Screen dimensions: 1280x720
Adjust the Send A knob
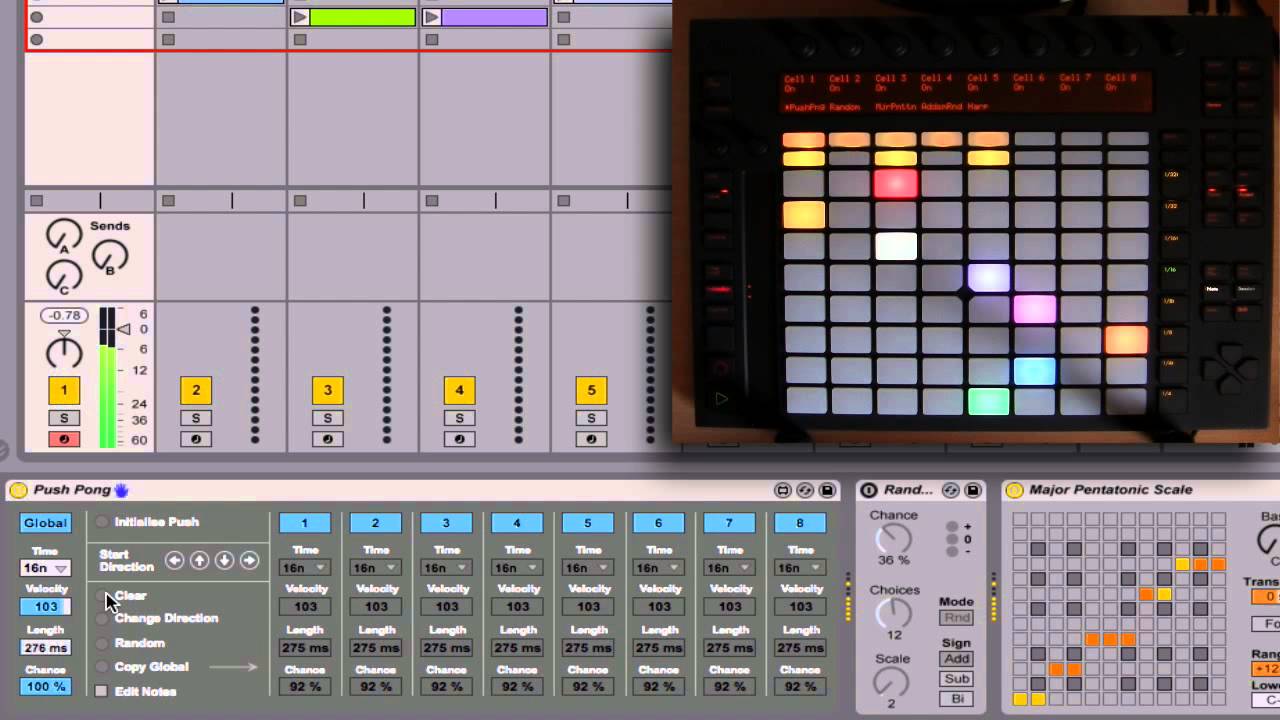(x=64, y=236)
